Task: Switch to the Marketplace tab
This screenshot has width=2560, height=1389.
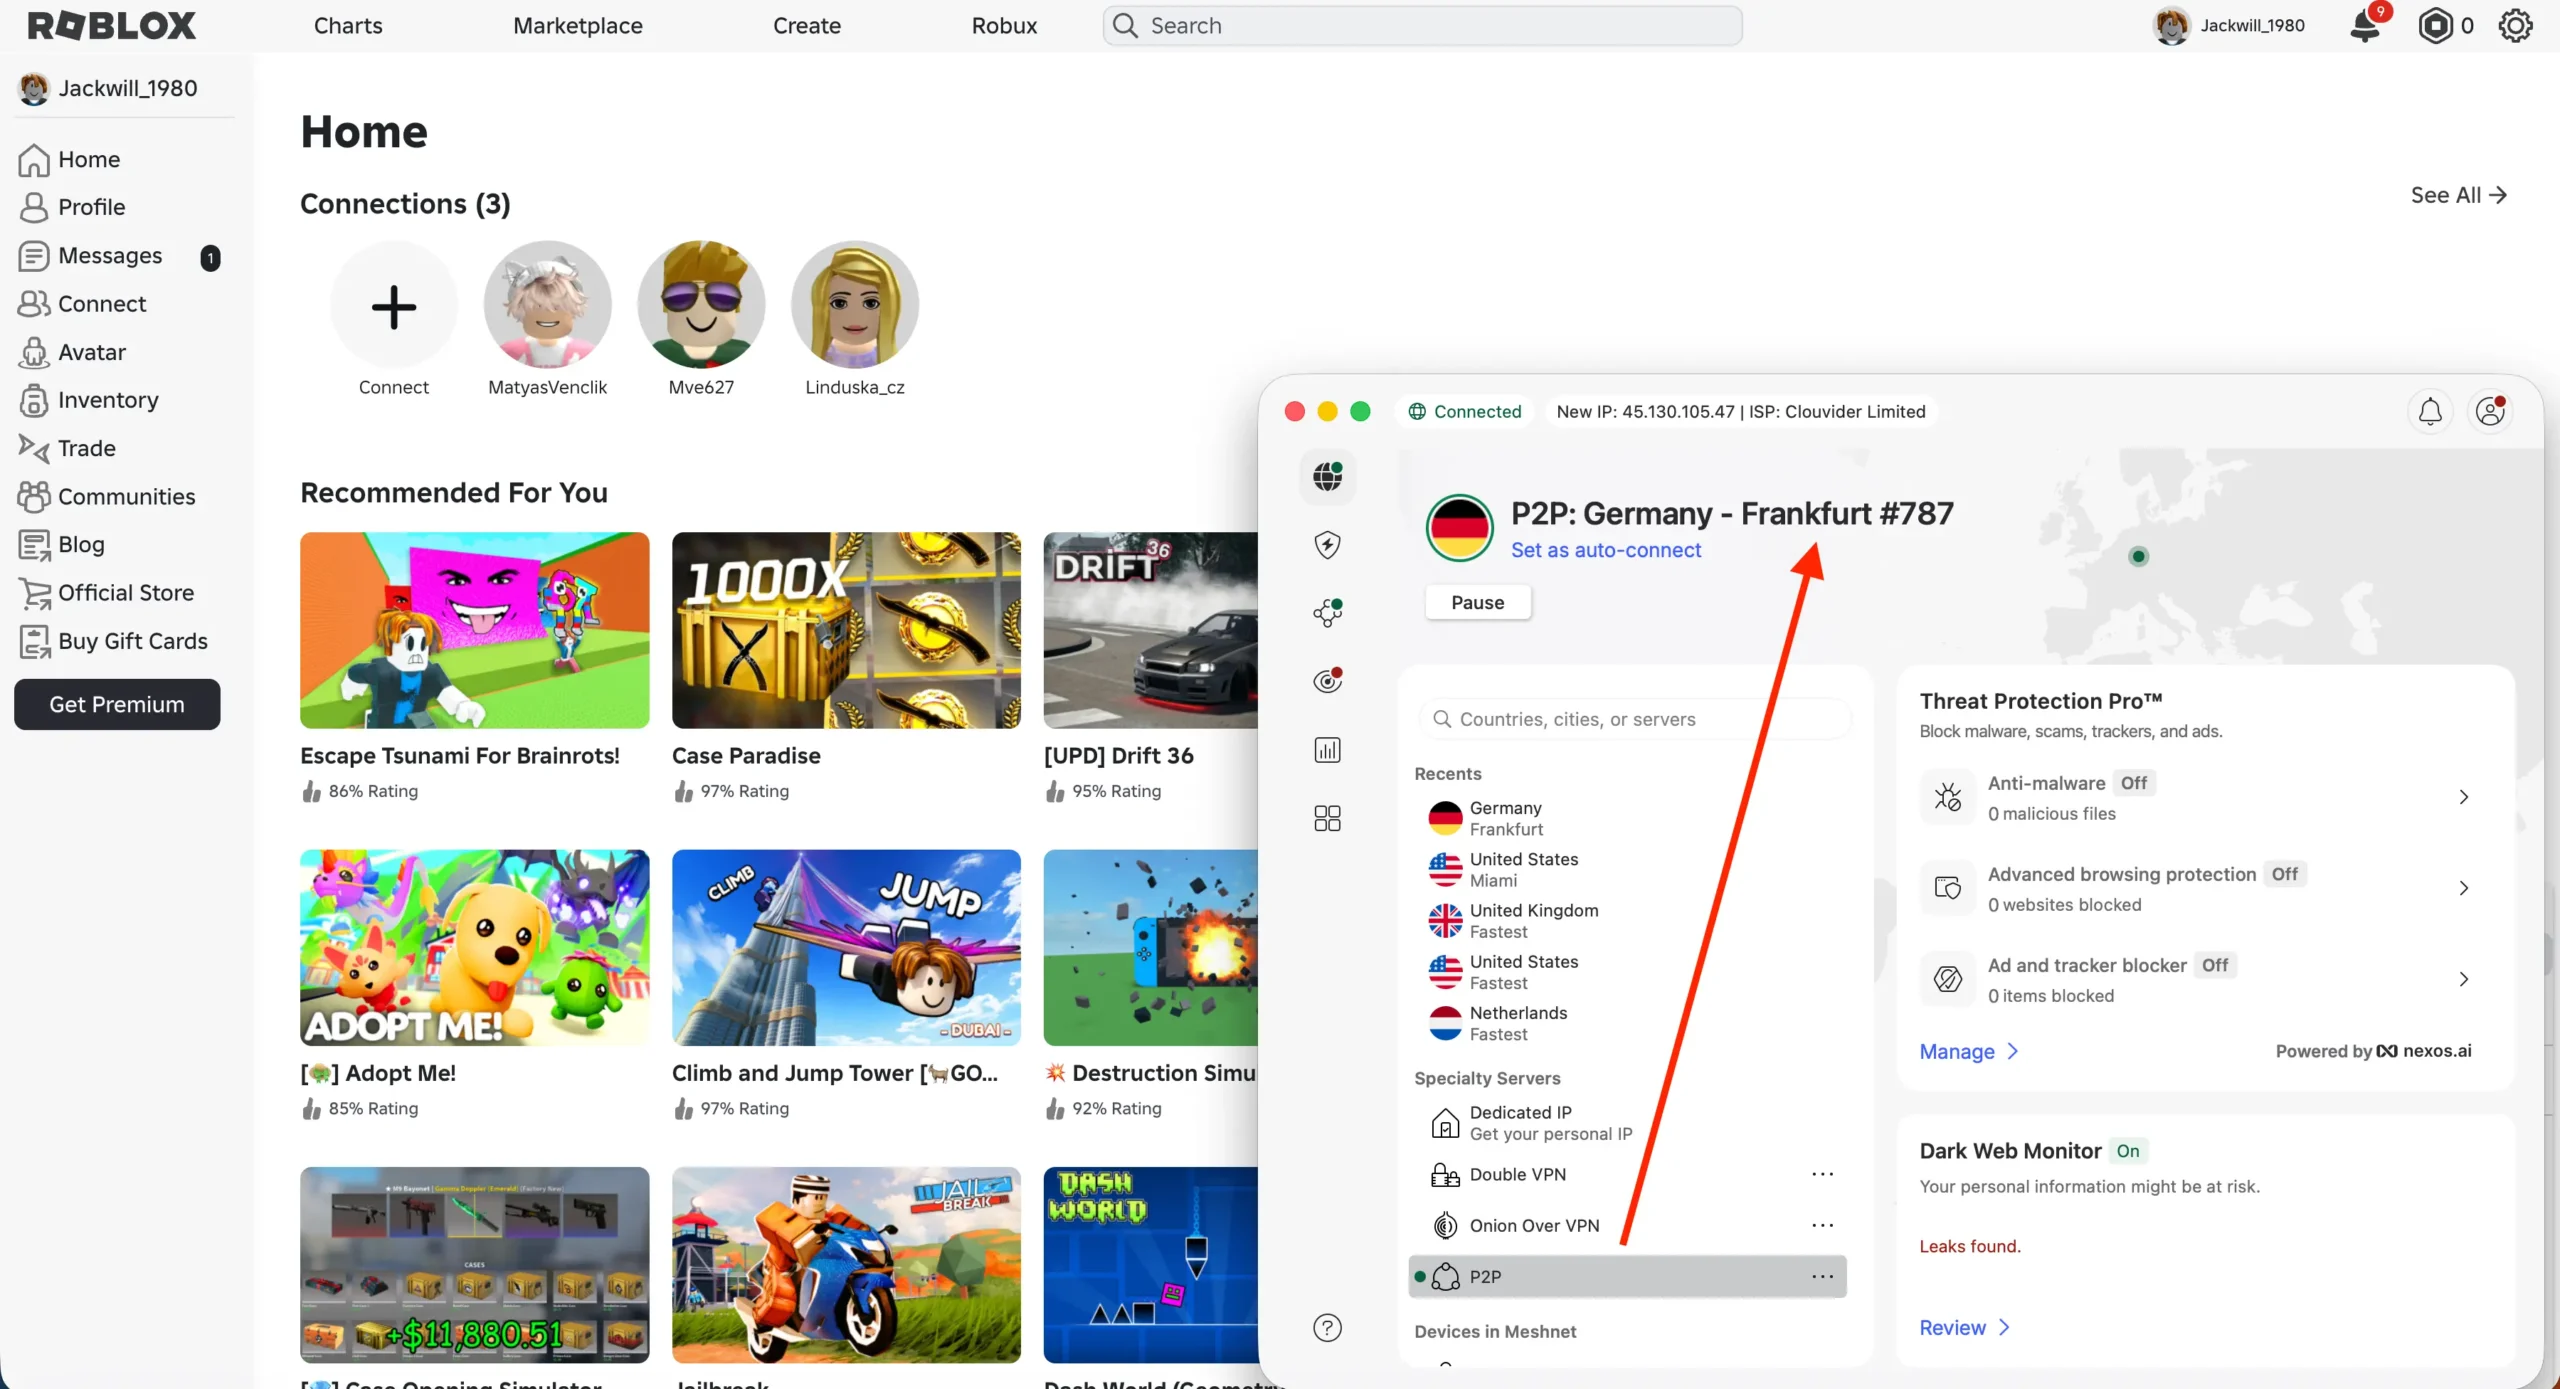Action: 576,25
